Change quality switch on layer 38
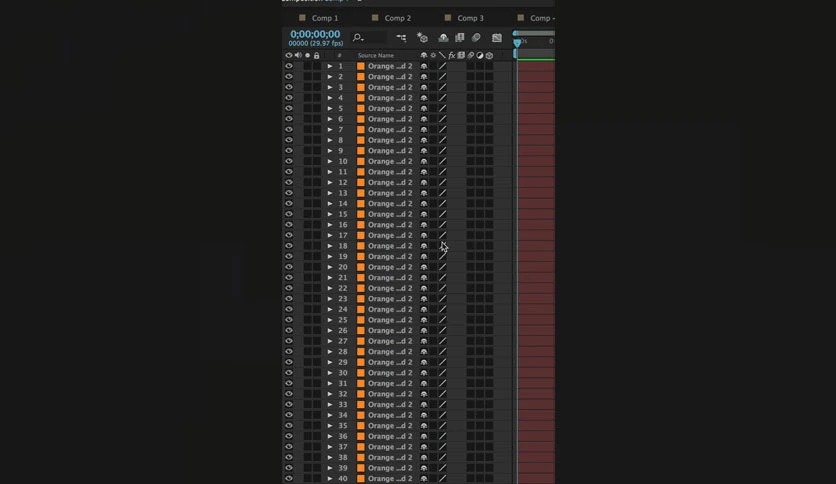Viewport: 836px width, 484px height. click(443, 457)
